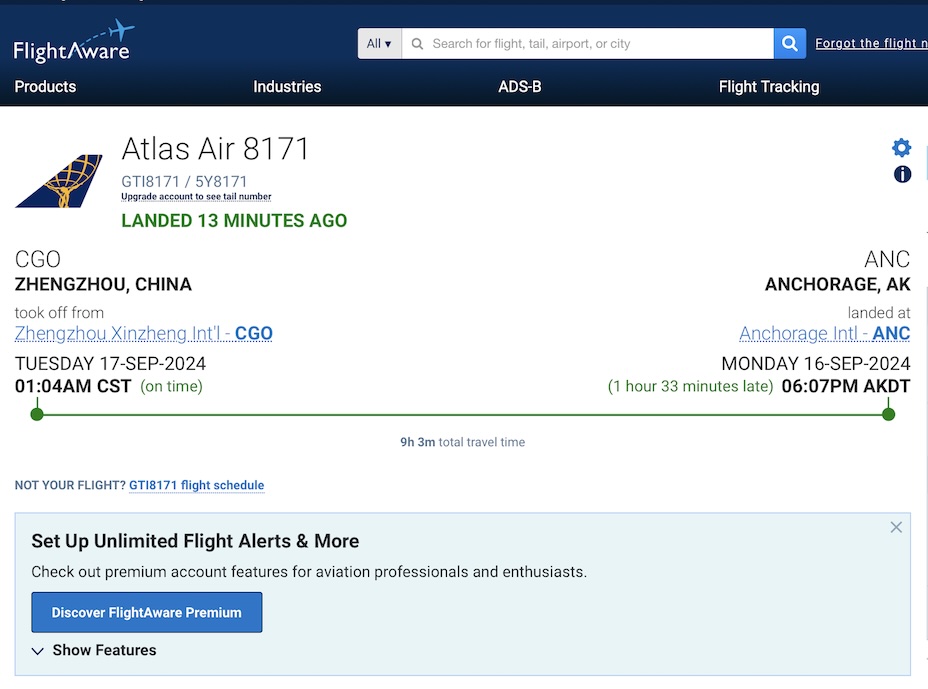This screenshot has width=928, height=689.
Task: Open the ADS-B menu
Action: pyautogui.click(x=520, y=87)
